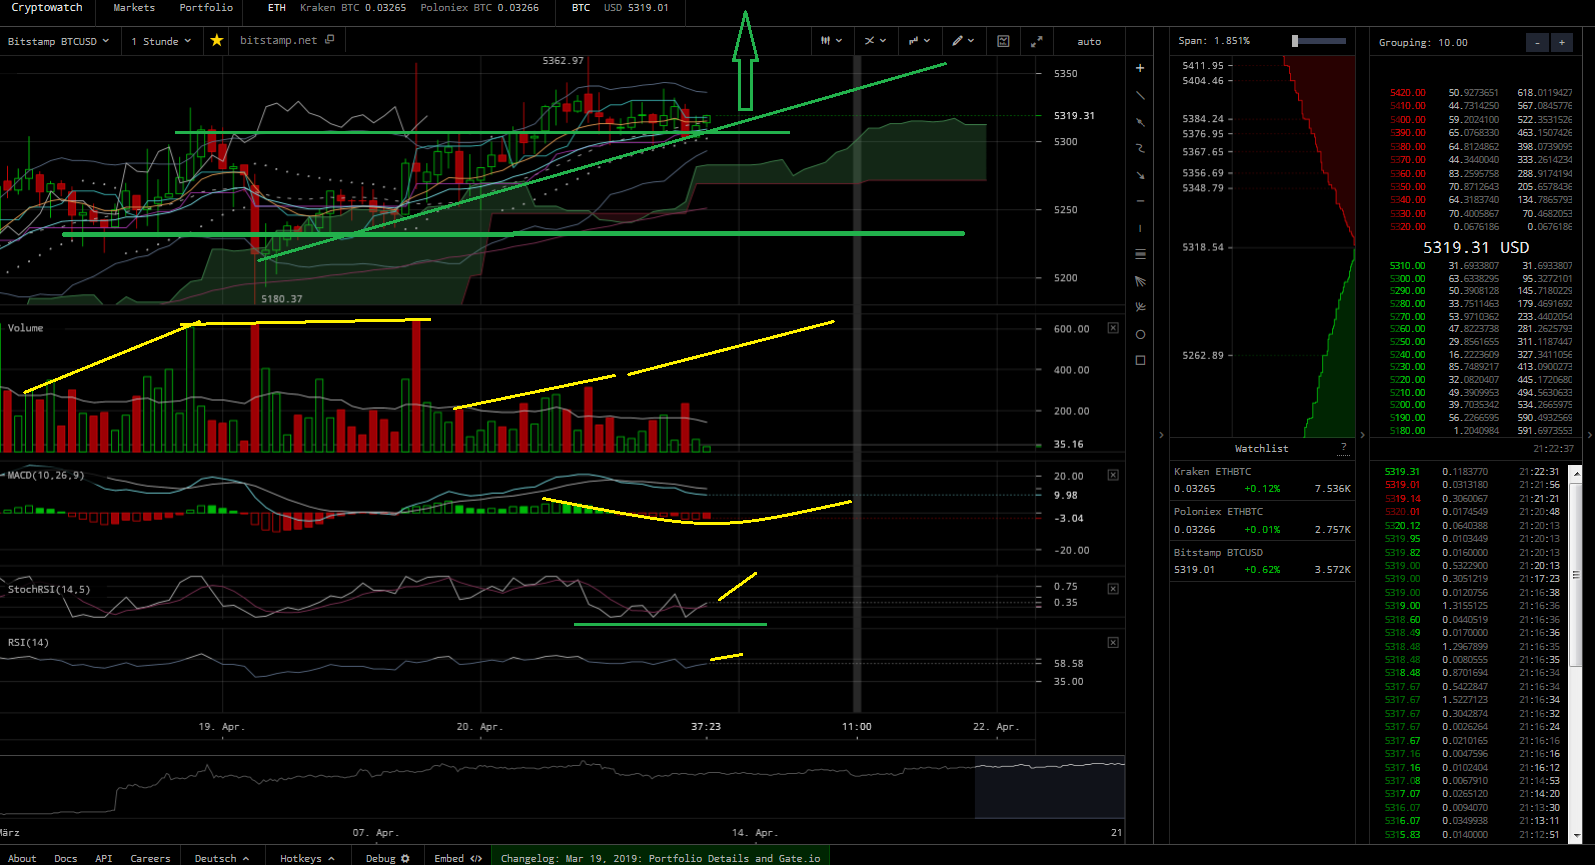The image size is (1595, 865).
Task: Select the crosshair cursor drawing tool
Action: click(1140, 68)
